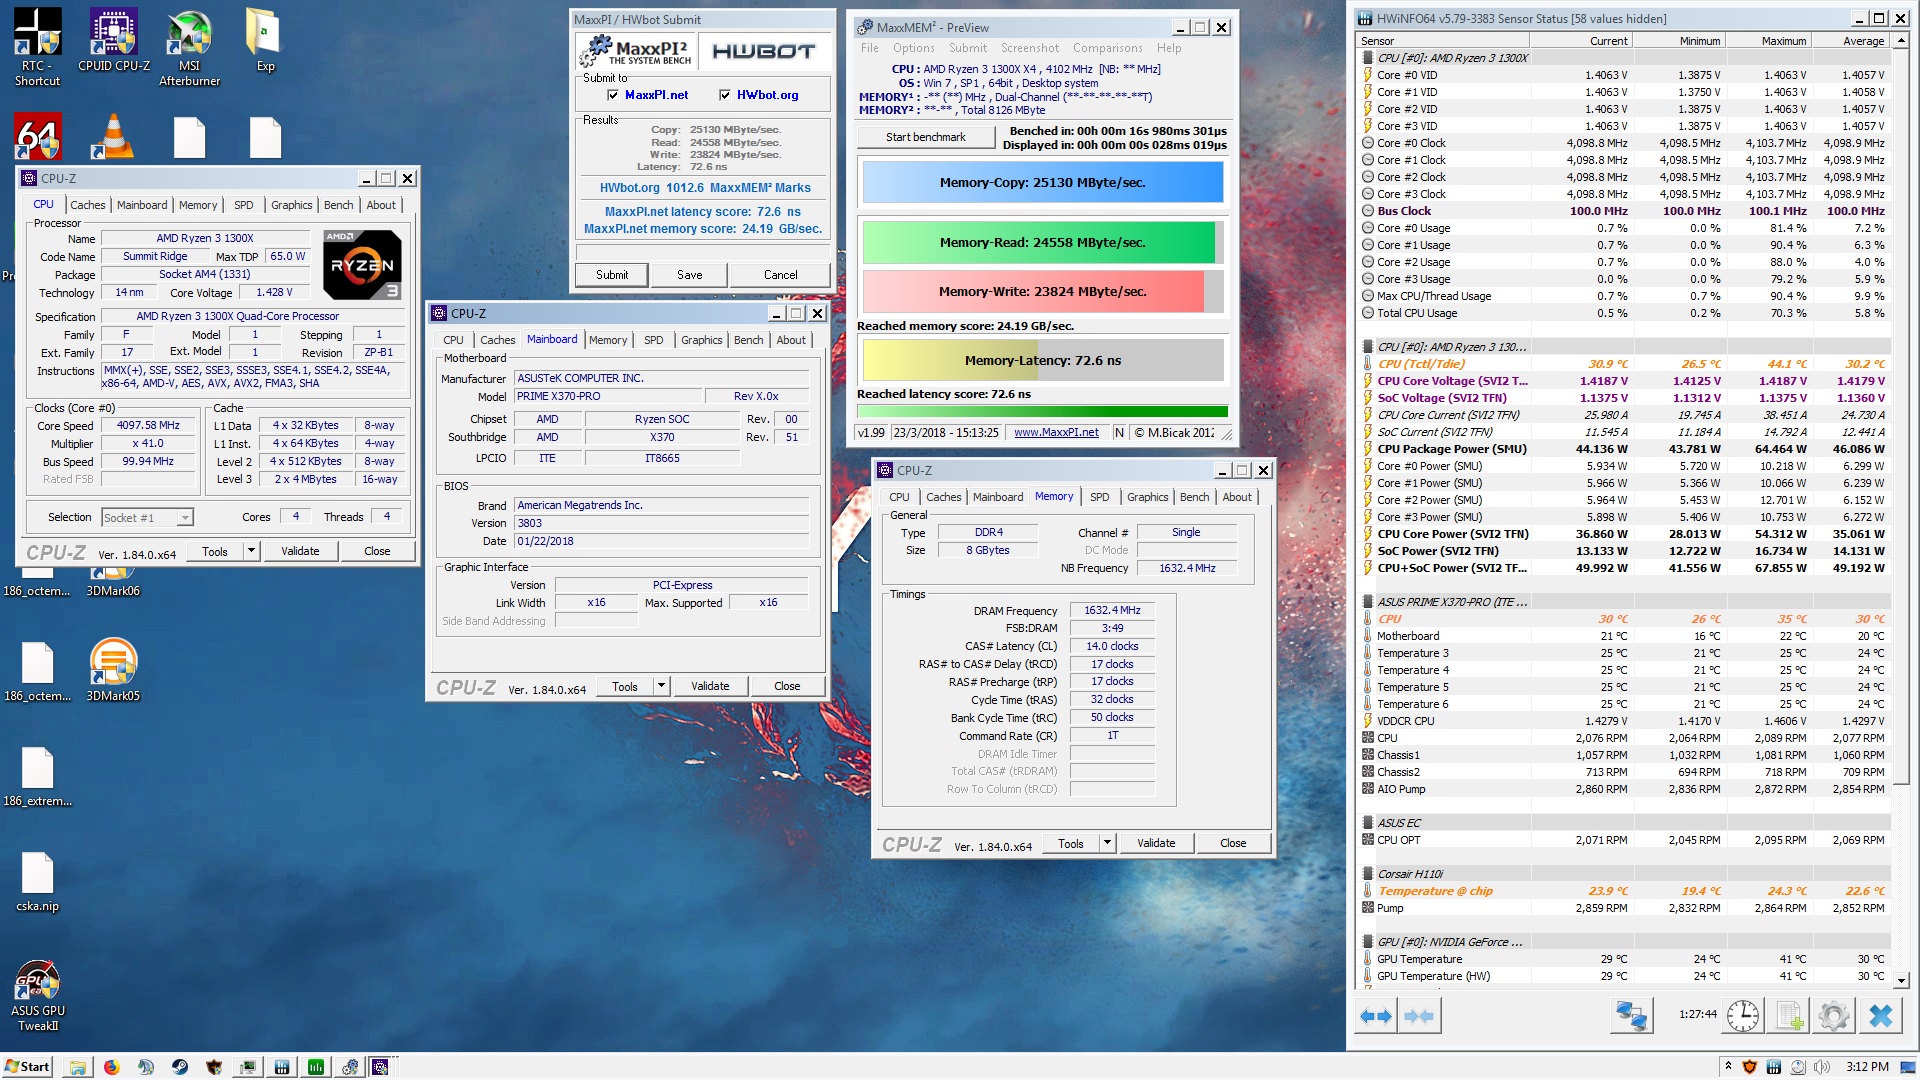
Task: Click the CPU-Z purple taskbar icon
Action: coord(381,1067)
